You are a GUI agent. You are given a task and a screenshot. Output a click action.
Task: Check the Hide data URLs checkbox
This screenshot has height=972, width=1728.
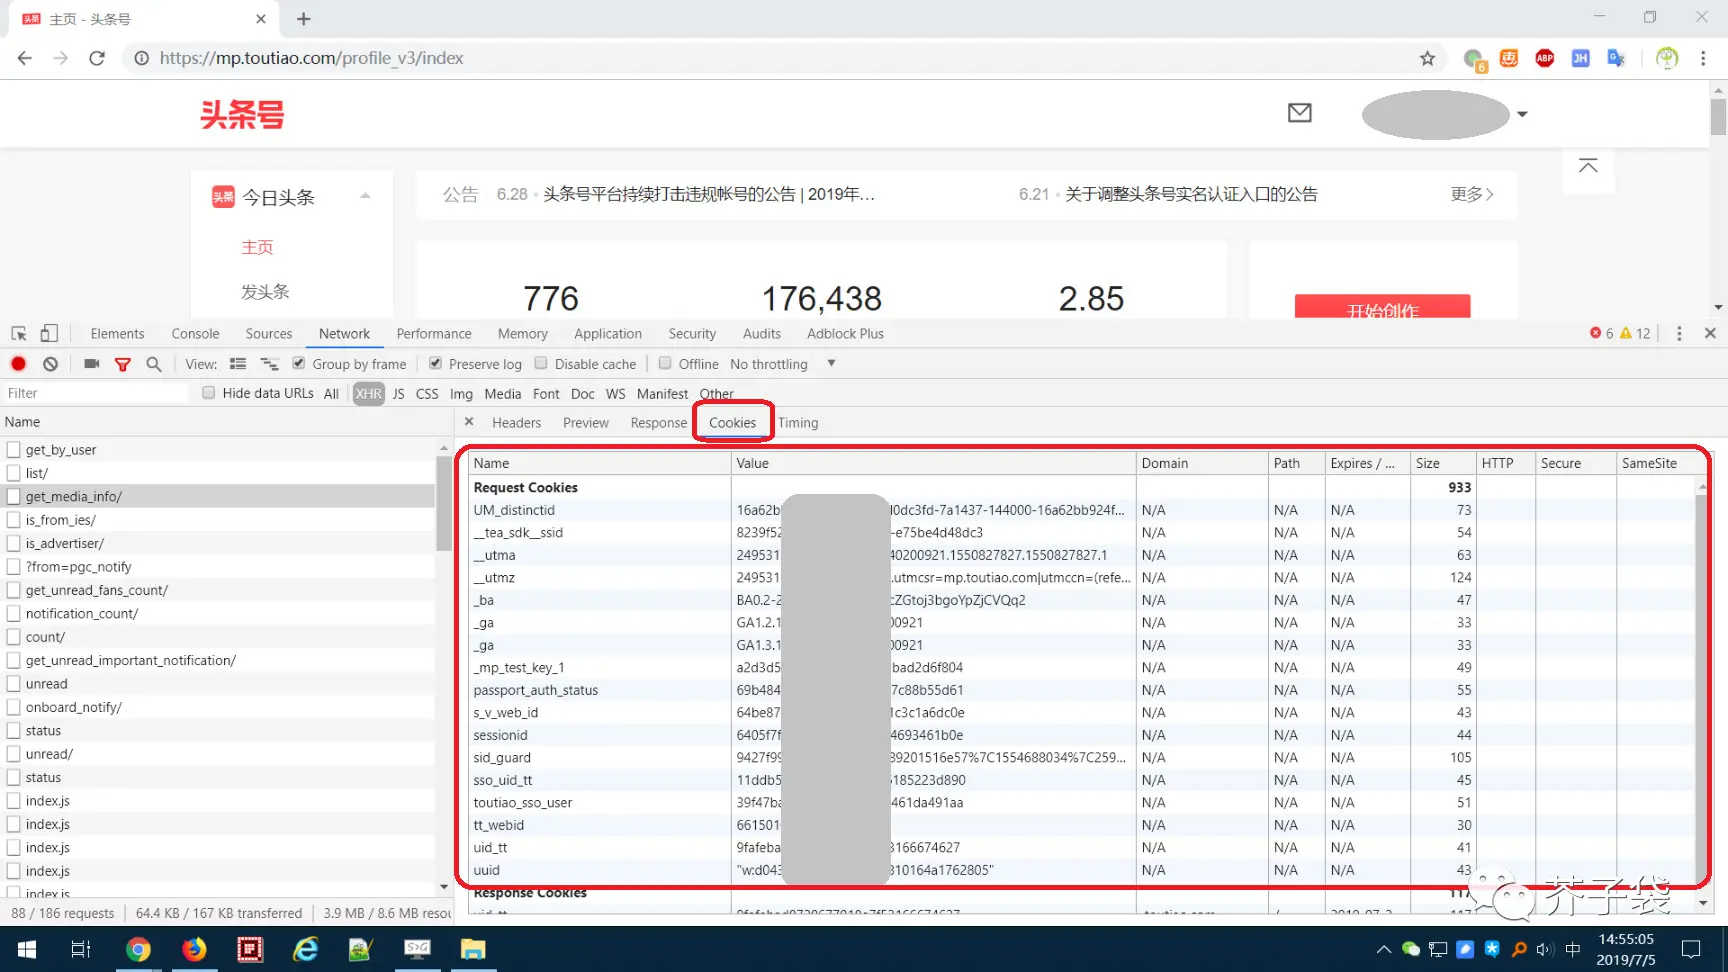tap(209, 393)
